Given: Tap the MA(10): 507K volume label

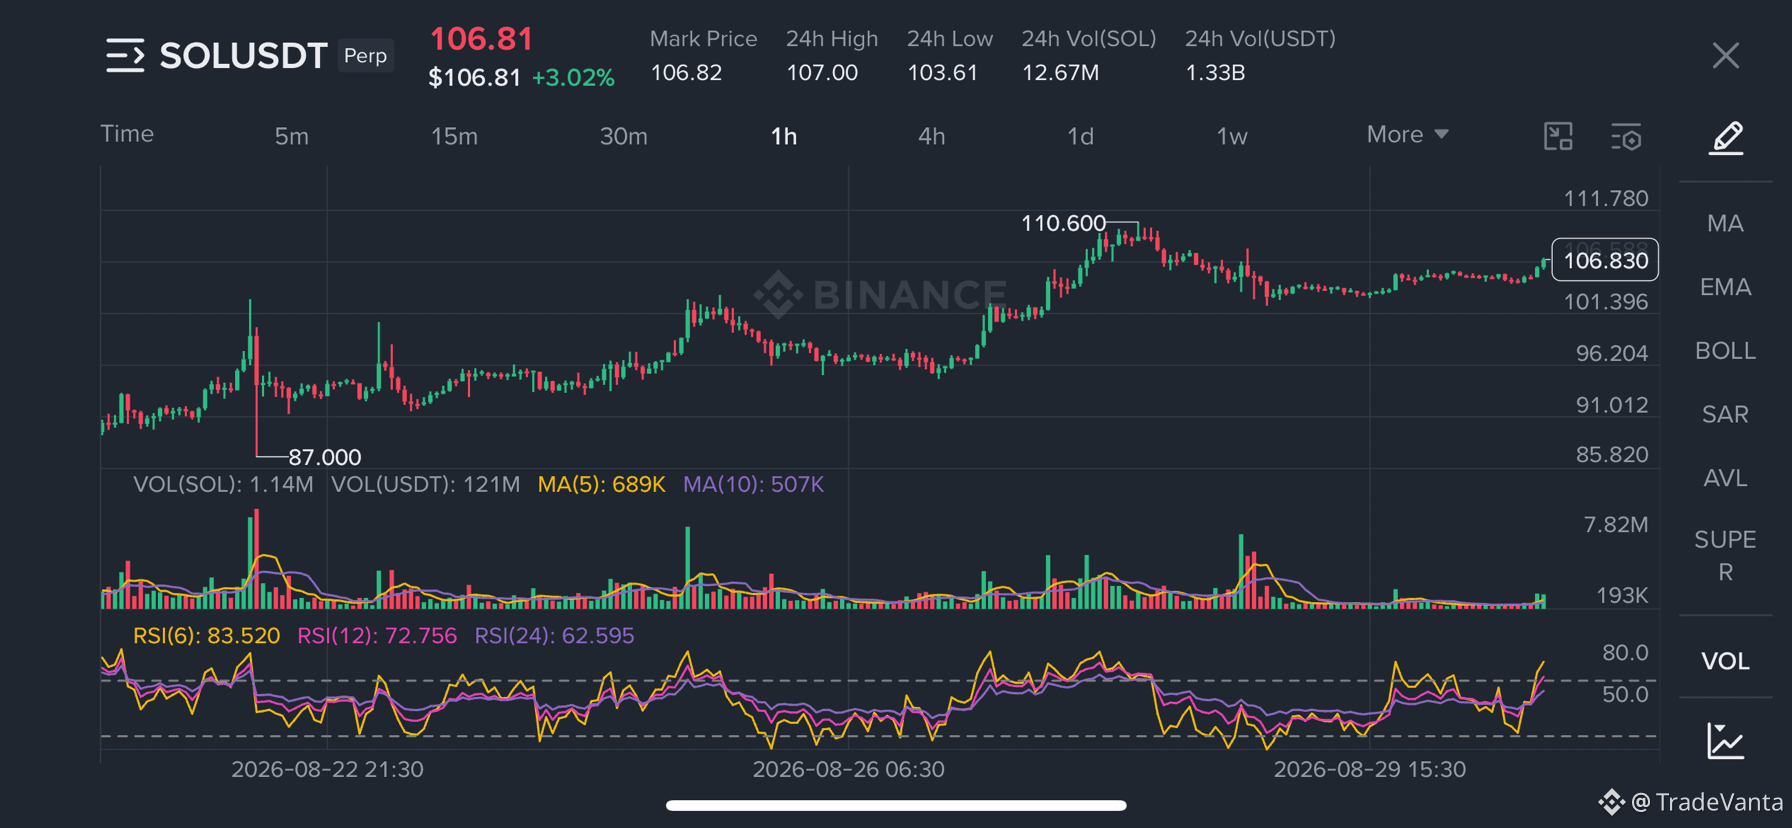Looking at the screenshot, I should click(753, 484).
